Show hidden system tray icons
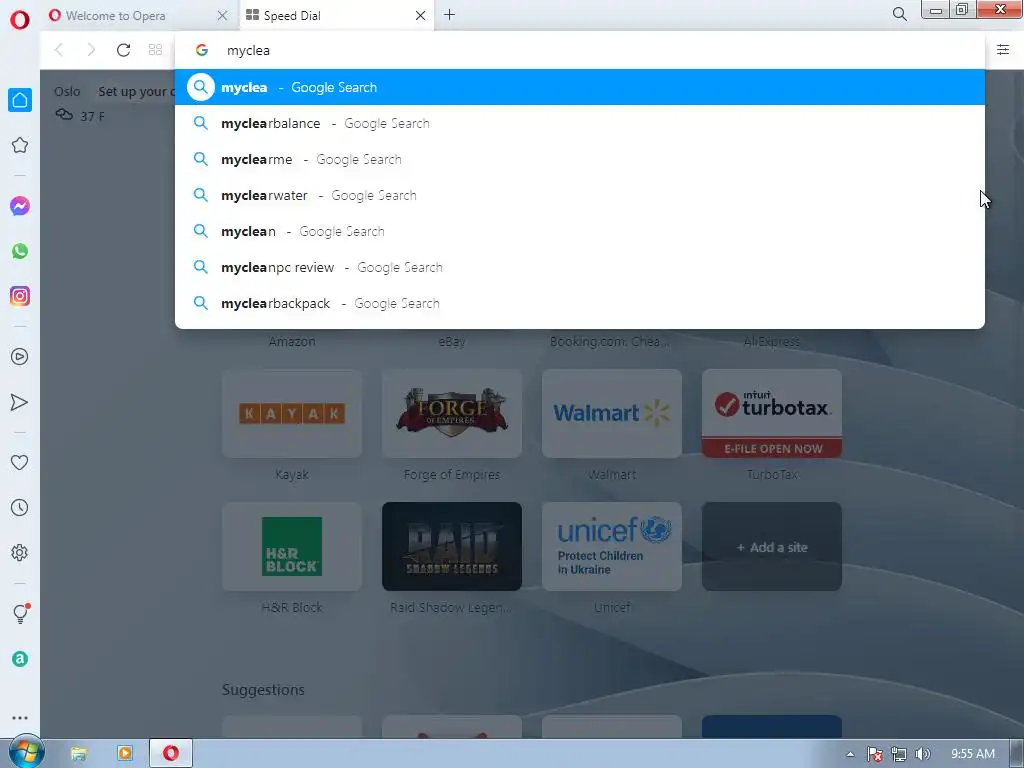Screen dimensions: 1024x768 tap(850, 754)
